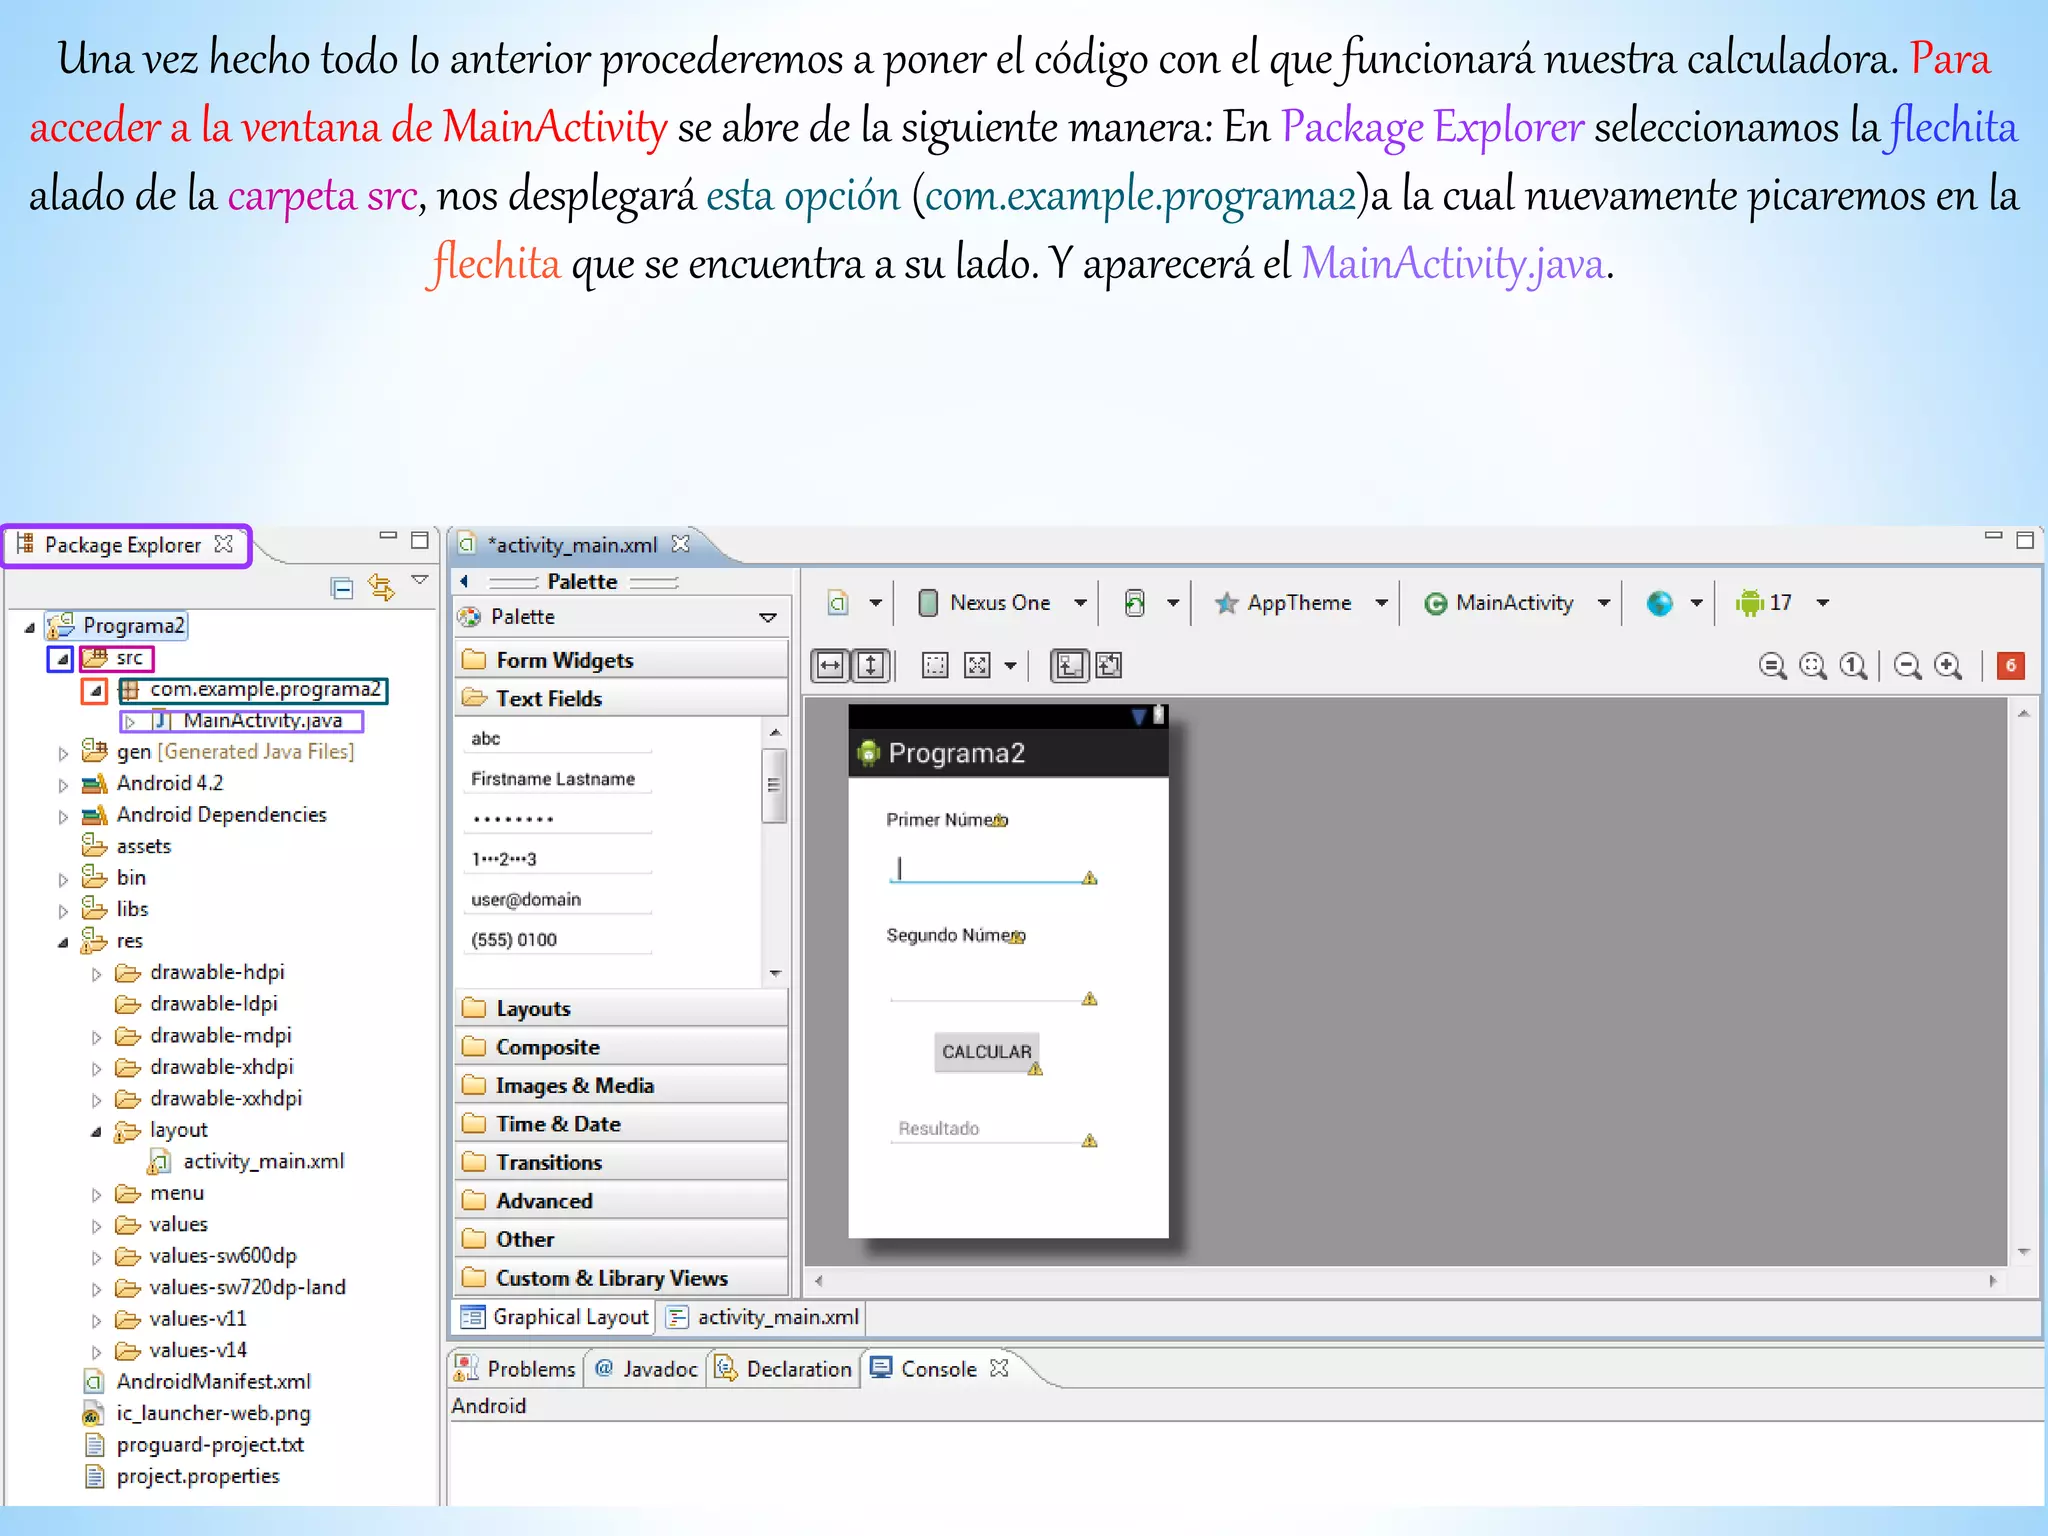Click the Collapse All icon in Package Explorer

pos(342,588)
